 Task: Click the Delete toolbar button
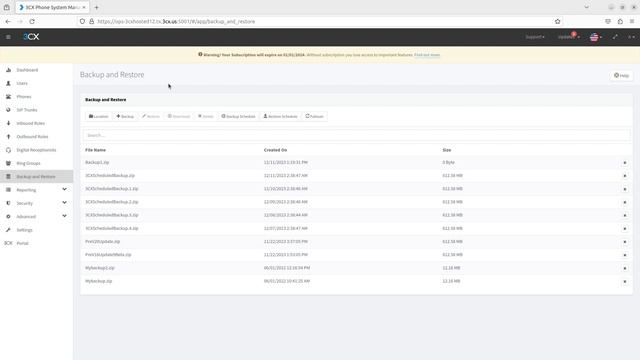(x=206, y=116)
